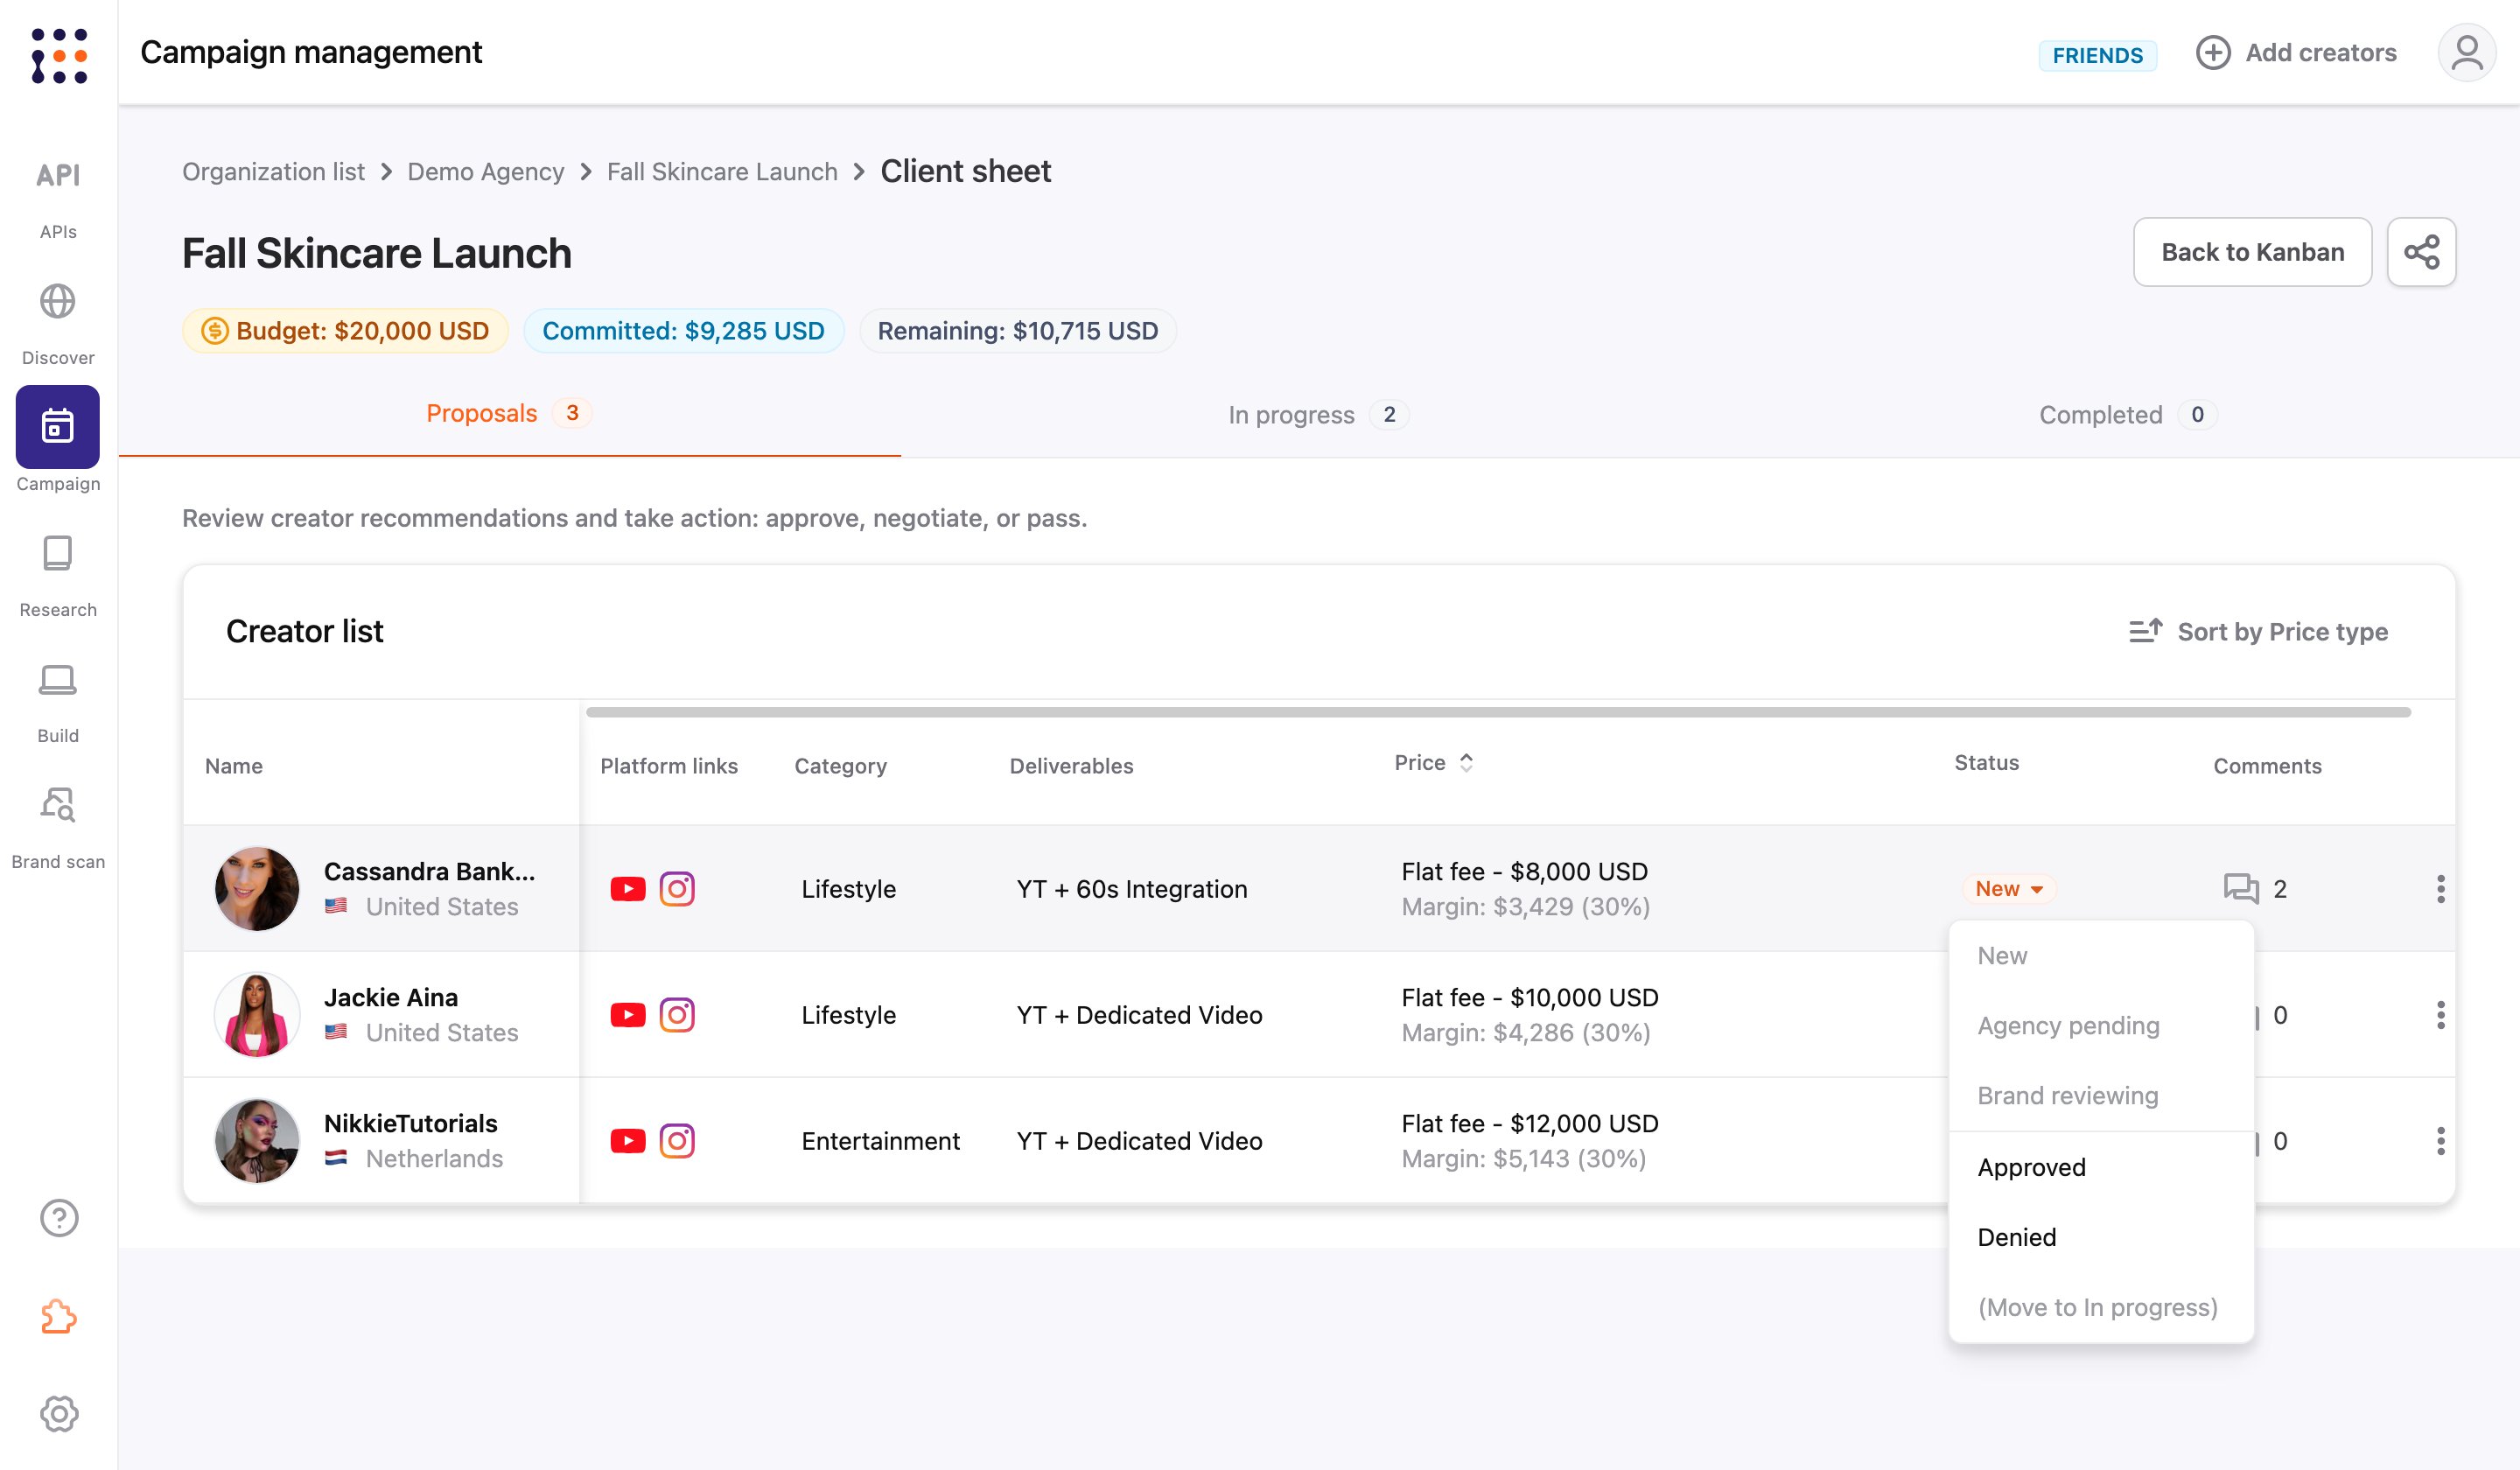
Task: Open the Build laptop icon
Action: [x=58, y=679]
